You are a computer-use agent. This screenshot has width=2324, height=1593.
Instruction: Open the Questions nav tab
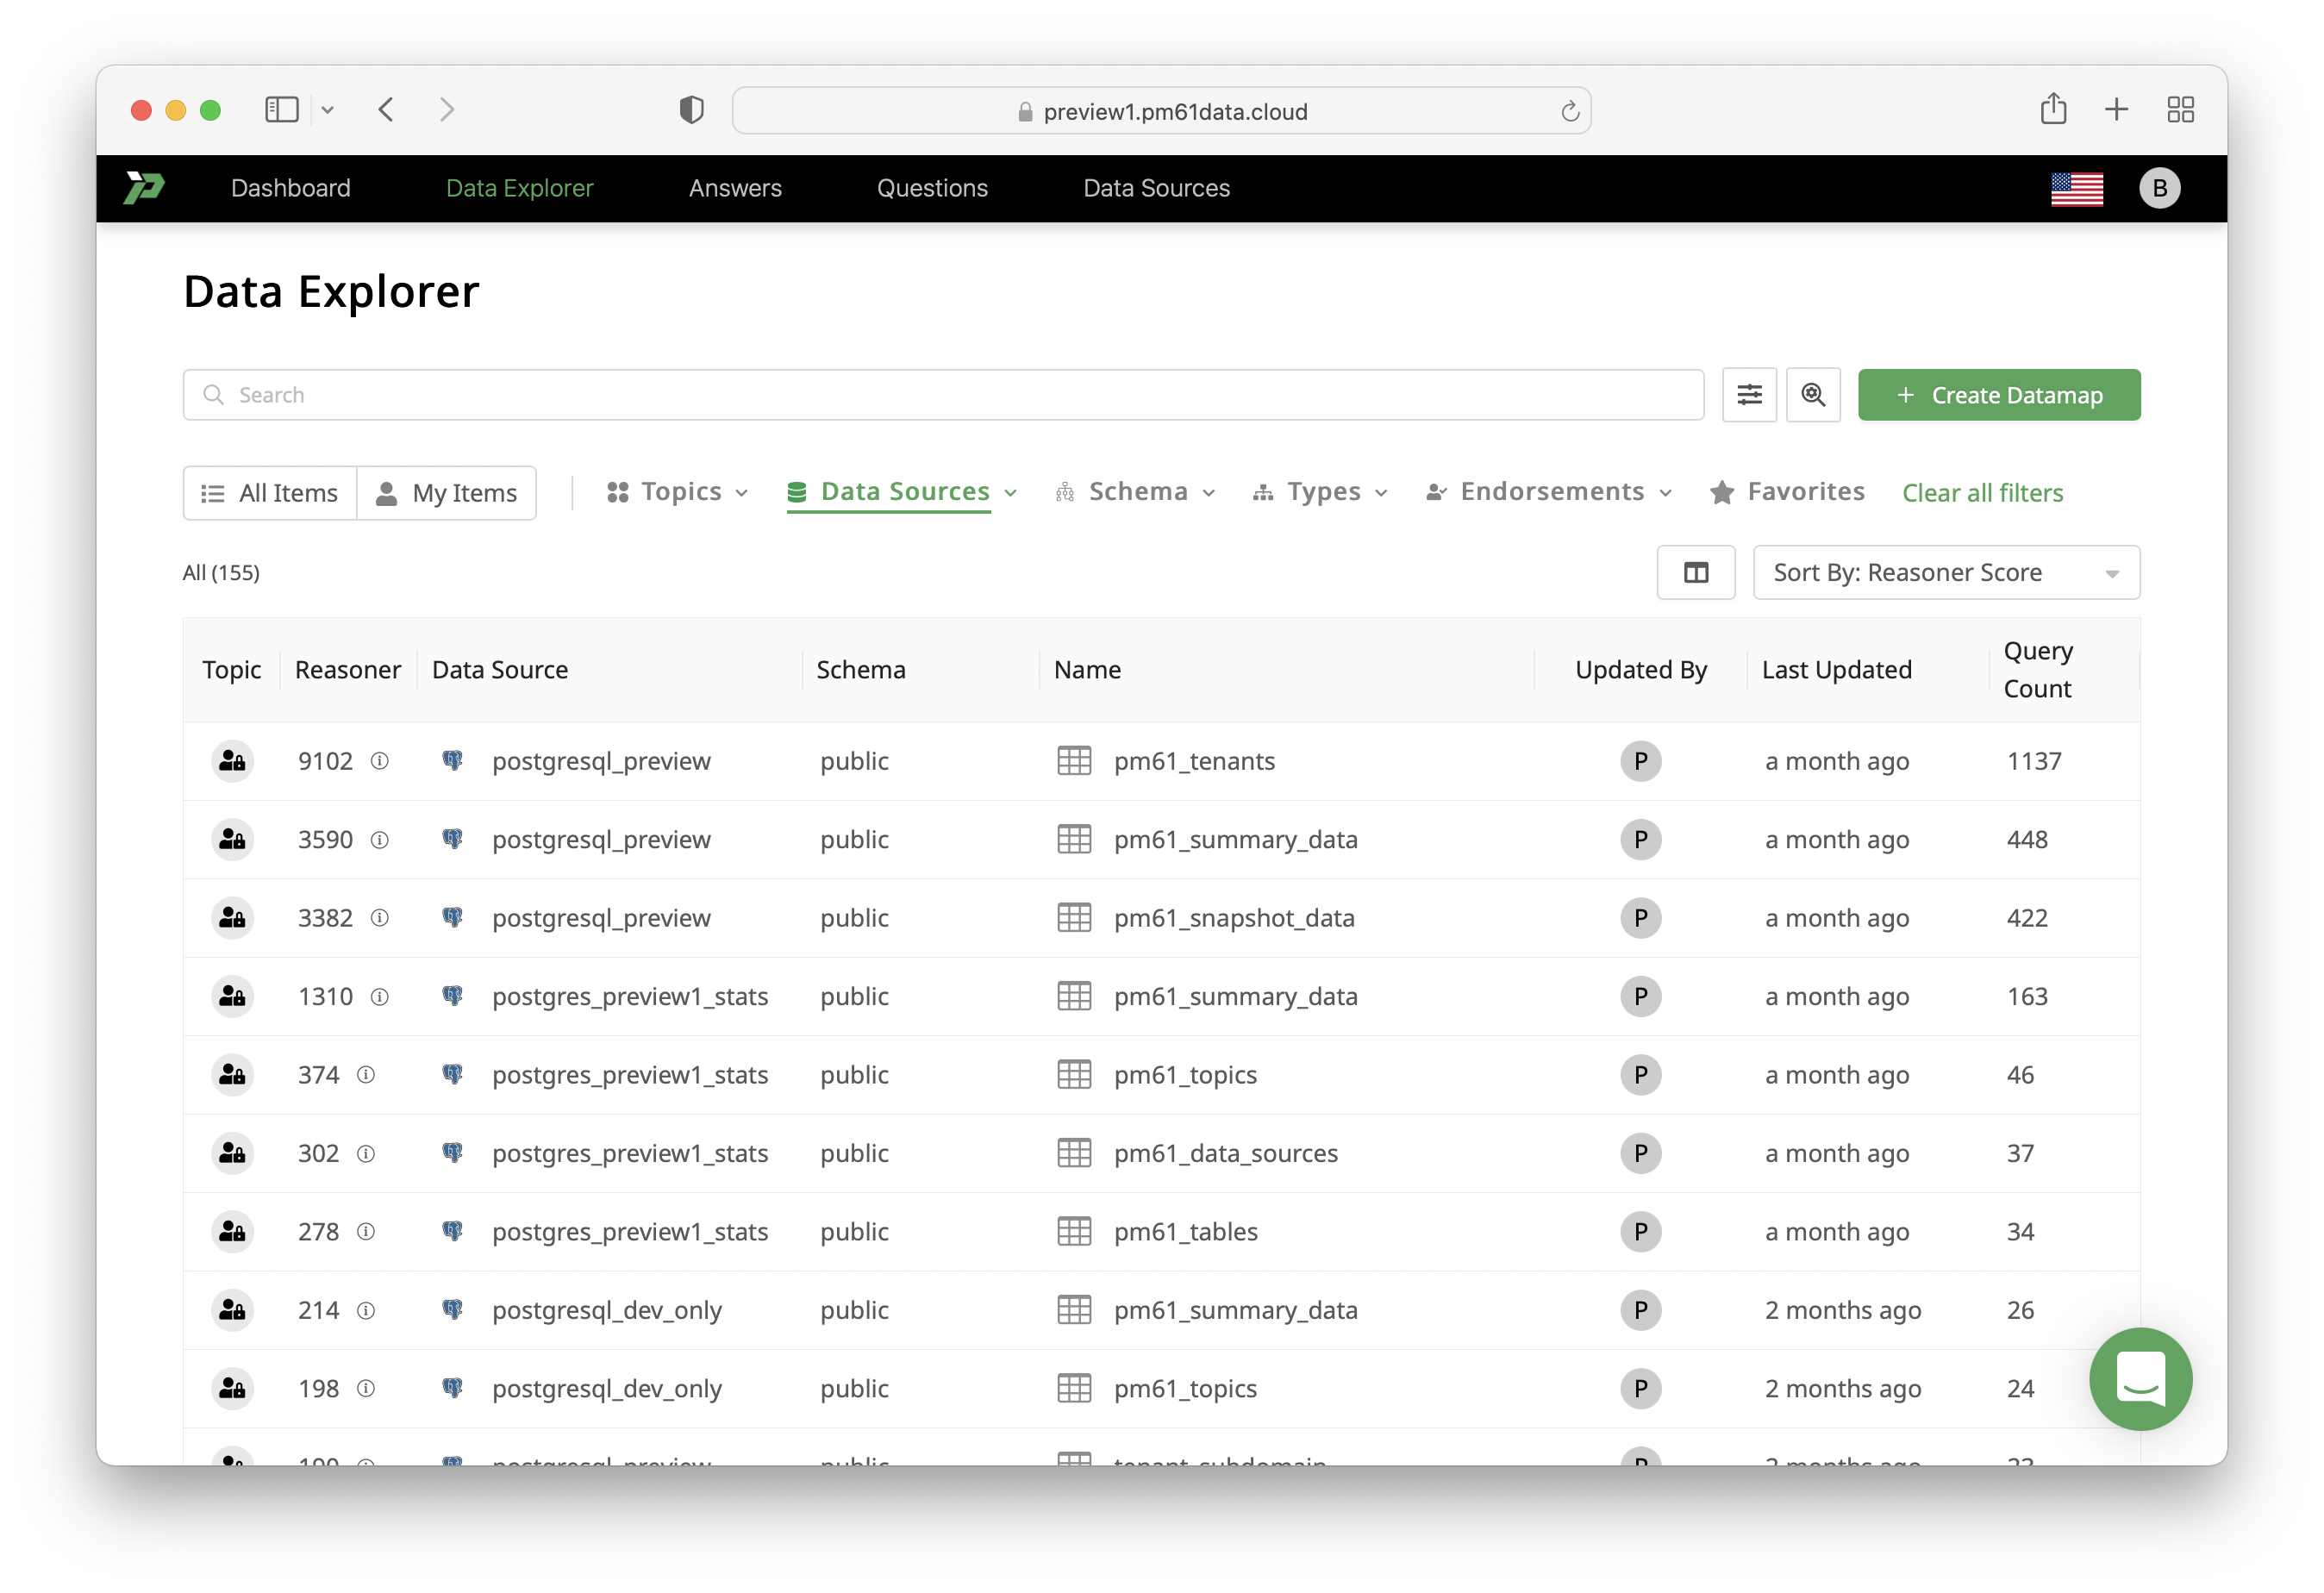click(932, 188)
